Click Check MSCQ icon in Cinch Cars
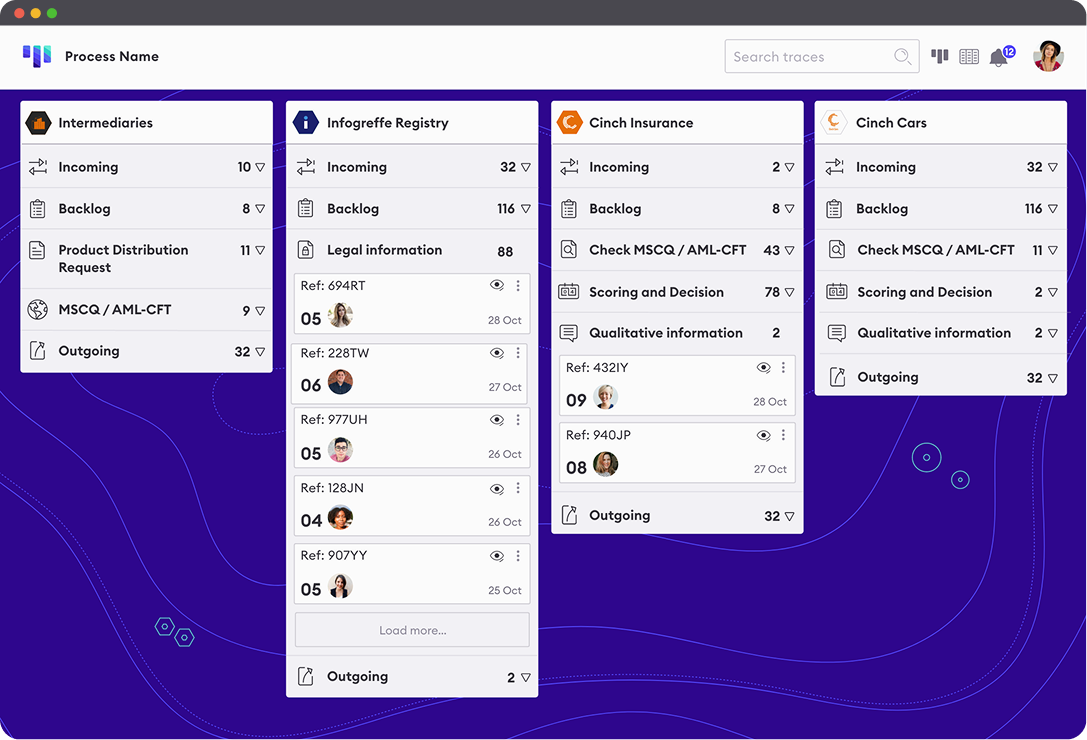 tap(837, 250)
